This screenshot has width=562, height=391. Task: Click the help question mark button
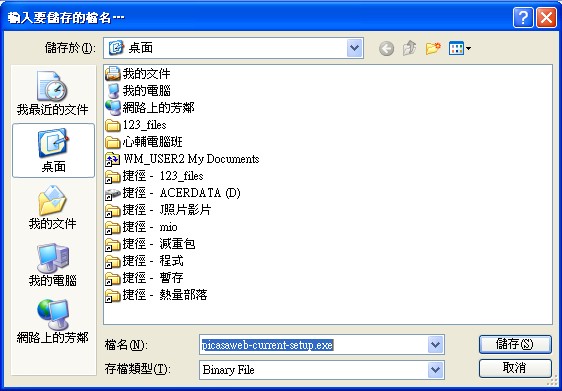click(x=523, y=17)
